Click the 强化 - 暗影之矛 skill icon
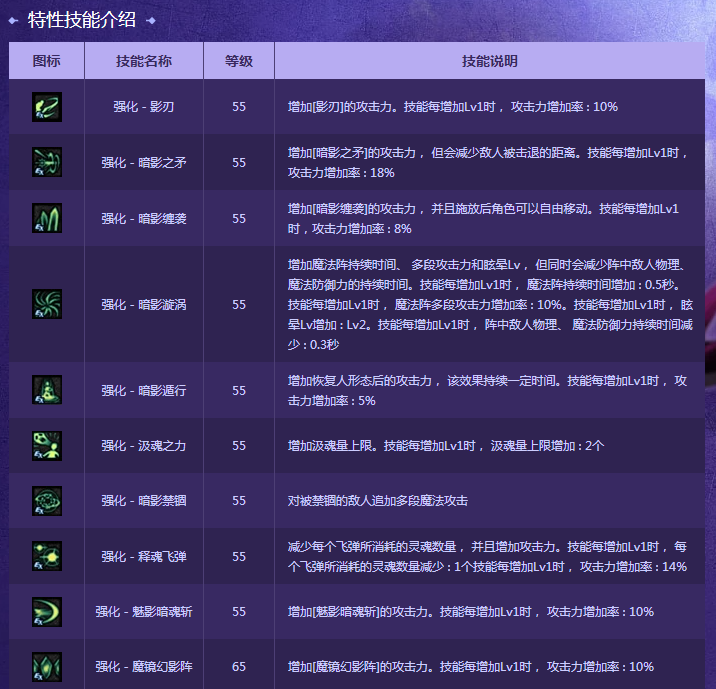The image size is (716, 689). pyautogui.click(x=47, y=162)
